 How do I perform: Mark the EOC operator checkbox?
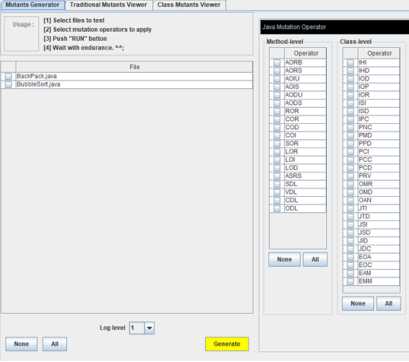[350, 265]
